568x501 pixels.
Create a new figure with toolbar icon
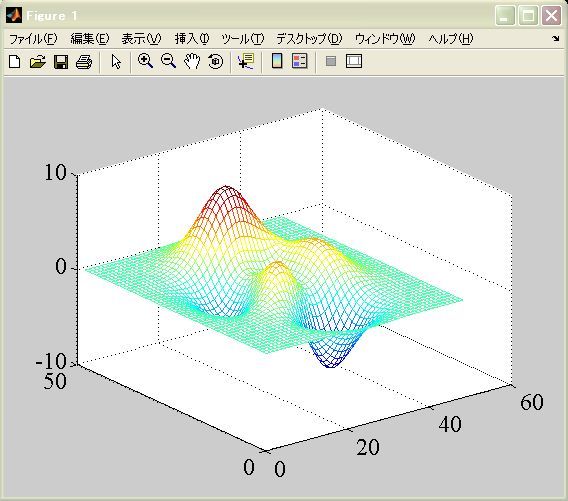[x=14, y=62]
